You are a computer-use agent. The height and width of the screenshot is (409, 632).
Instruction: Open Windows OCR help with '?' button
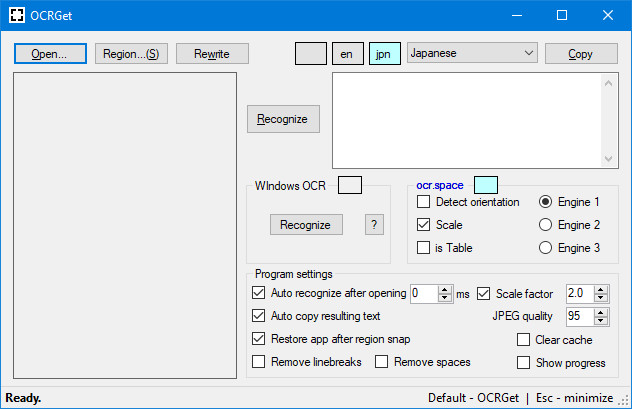point(374,224)
